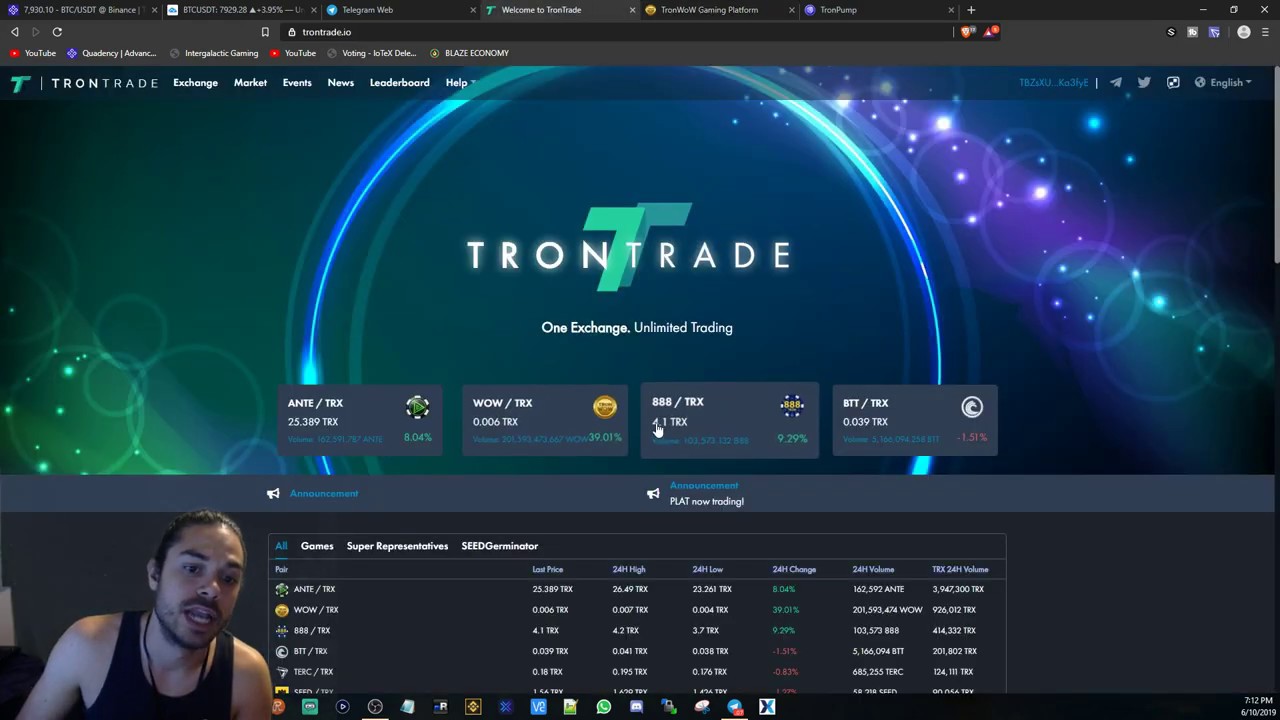Click the wallet address TBZsXU...Ka3fyE

pos(1053,83)
